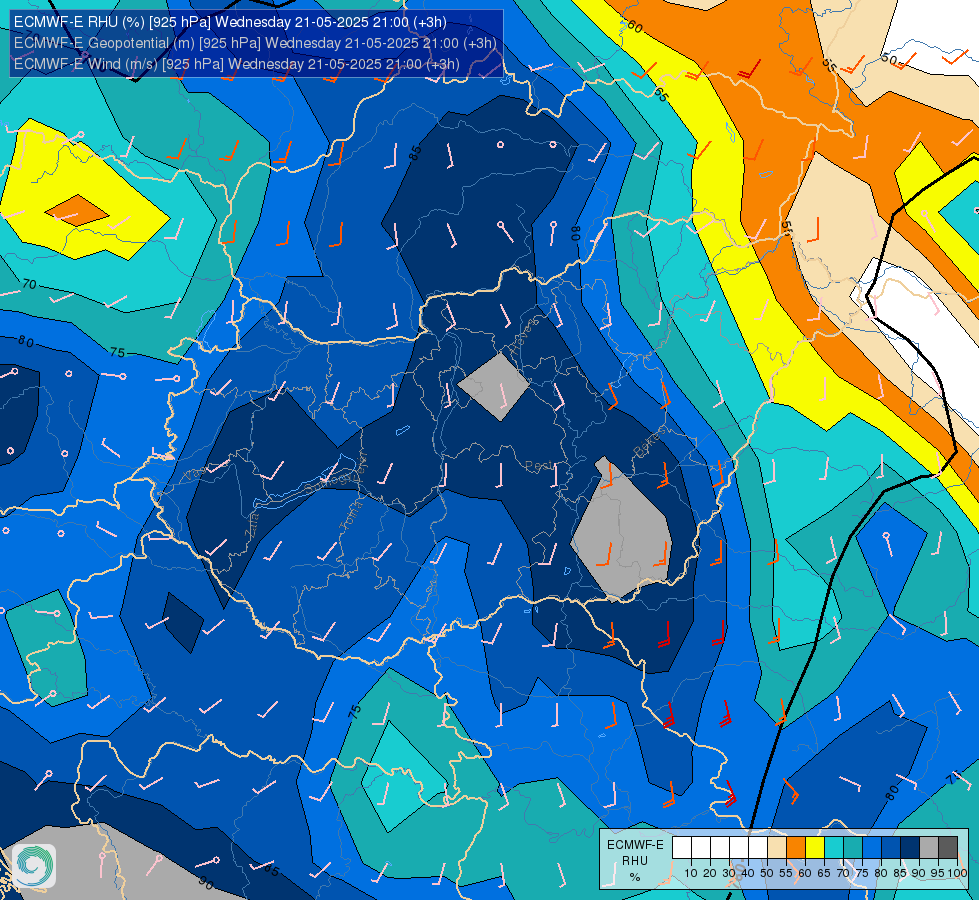
Task: Click the 65 contour label on the map
Action: 662,96
